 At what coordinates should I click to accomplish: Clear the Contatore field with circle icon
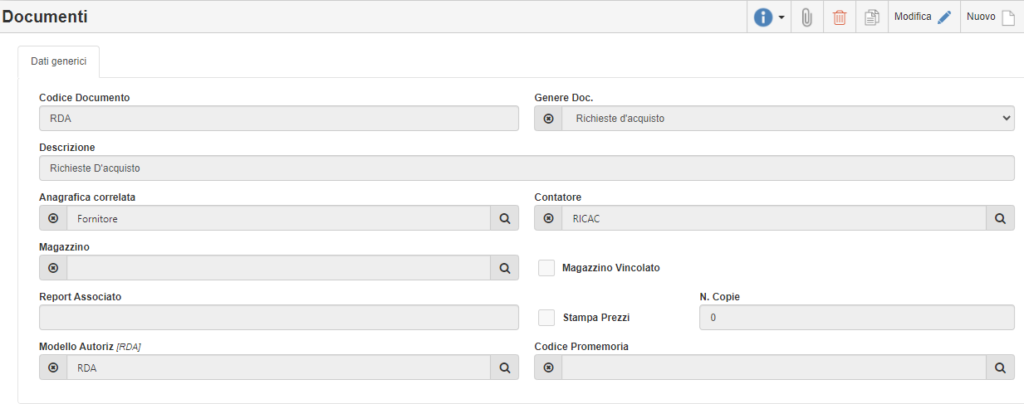pos(549,218)
